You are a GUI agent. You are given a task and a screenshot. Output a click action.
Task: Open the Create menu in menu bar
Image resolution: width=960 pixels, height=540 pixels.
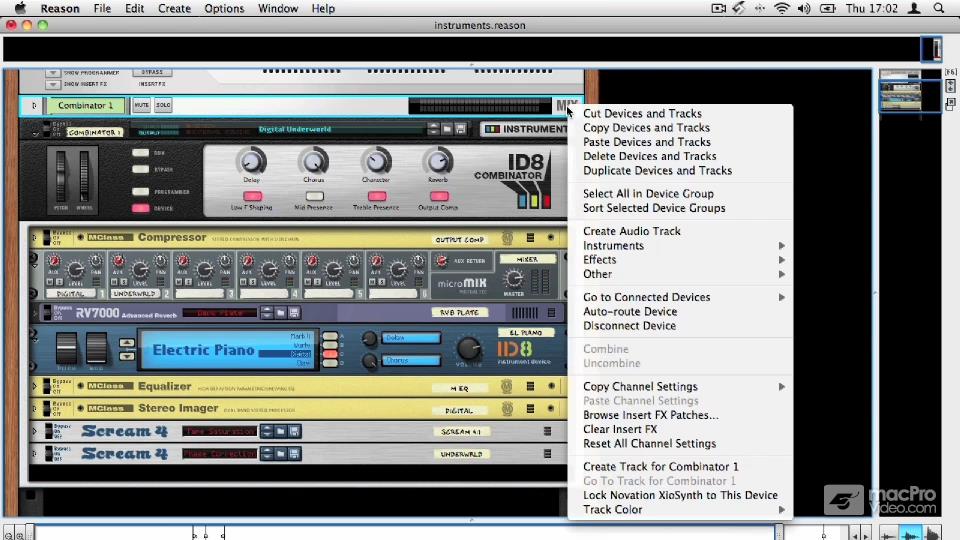point(174,9)
